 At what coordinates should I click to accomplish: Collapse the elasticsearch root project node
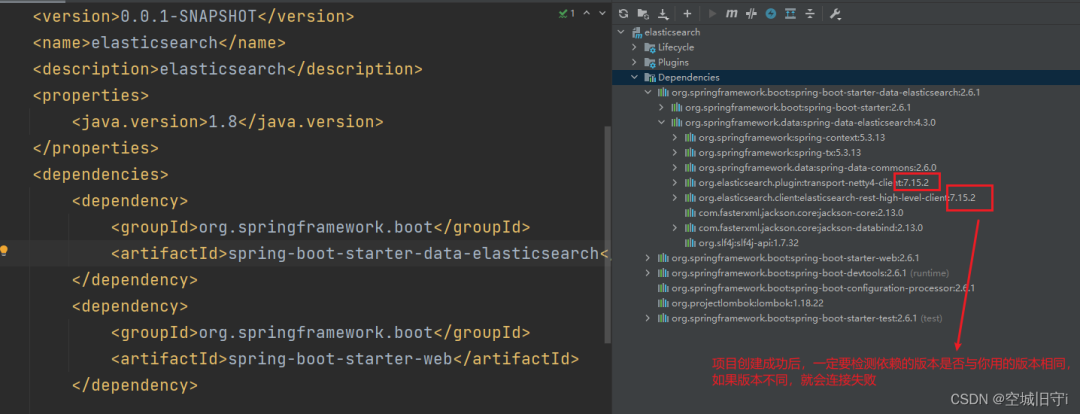point(622,32)
